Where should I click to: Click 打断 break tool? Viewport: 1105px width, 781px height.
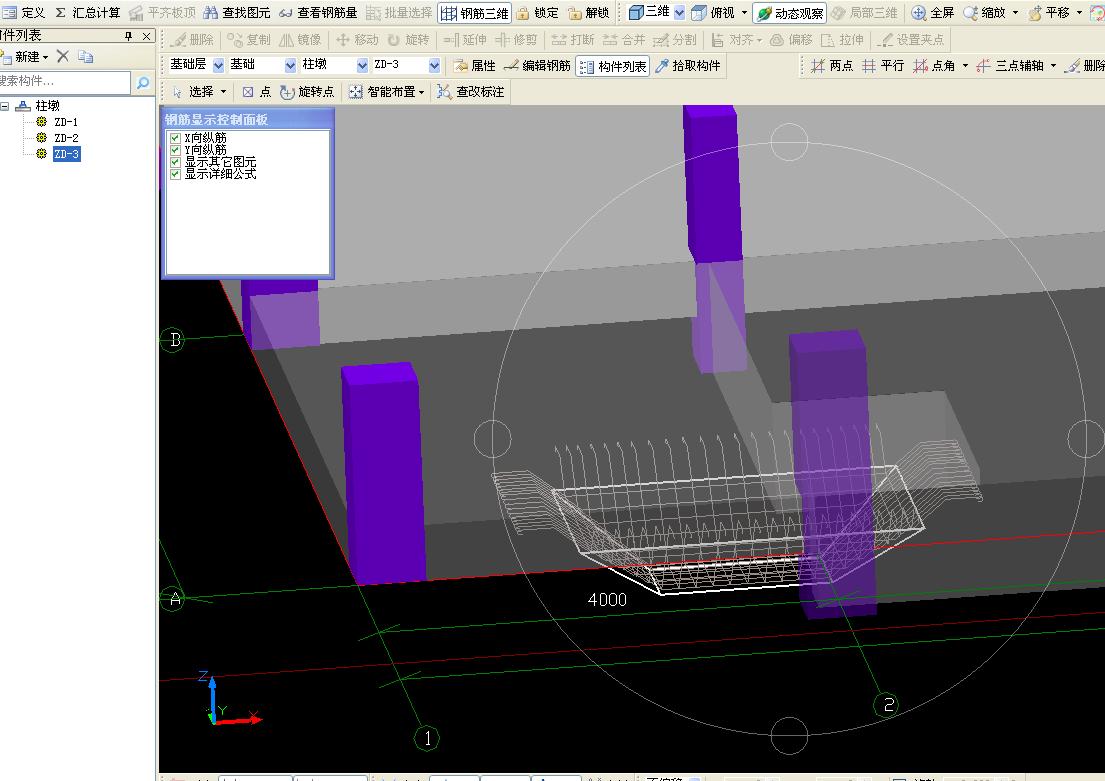573,39
